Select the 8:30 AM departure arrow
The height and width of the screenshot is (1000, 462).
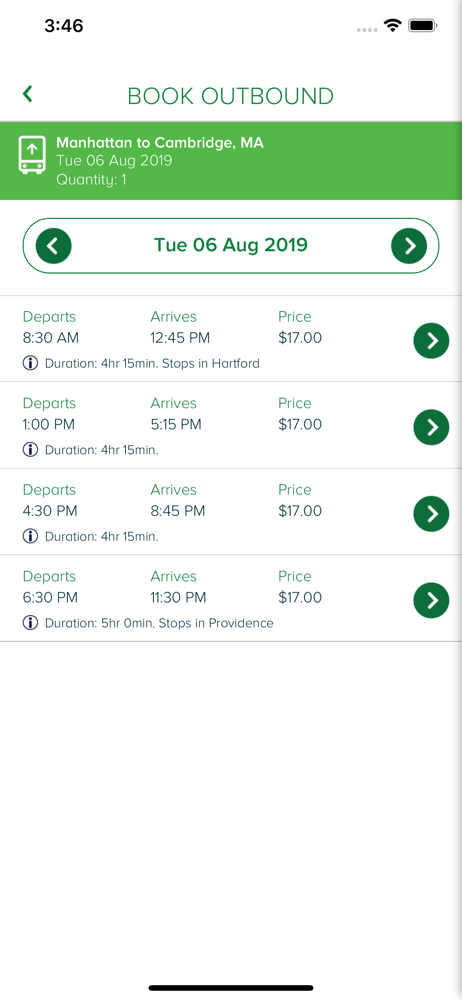pyautogui.click(x=431, y=341)
